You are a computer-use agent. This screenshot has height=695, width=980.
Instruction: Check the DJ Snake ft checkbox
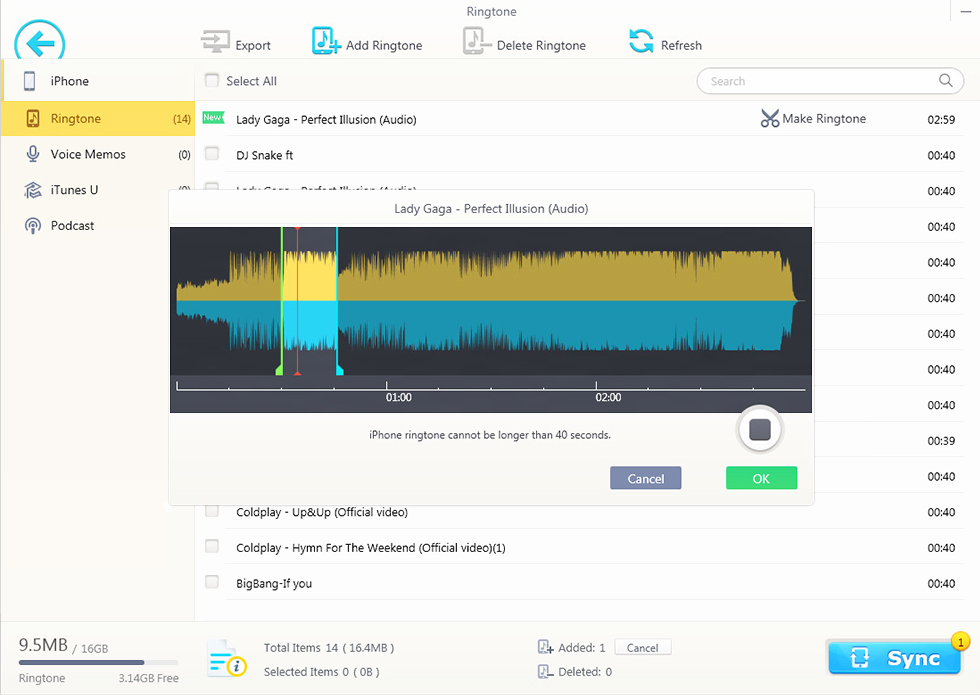[212, 154]
